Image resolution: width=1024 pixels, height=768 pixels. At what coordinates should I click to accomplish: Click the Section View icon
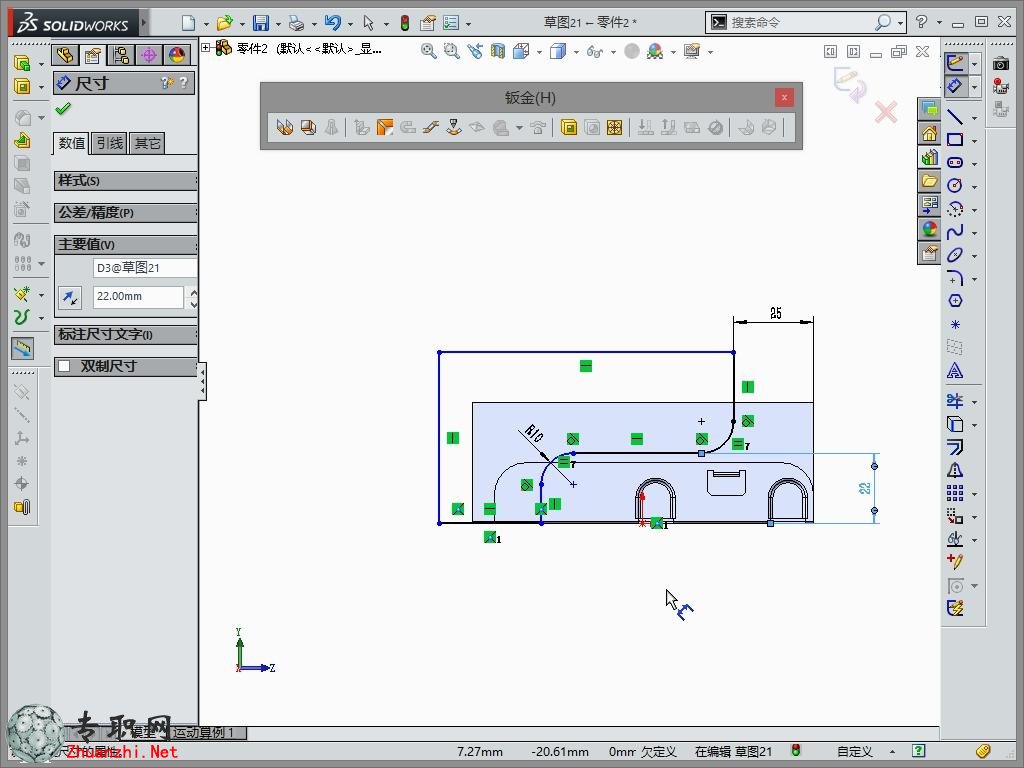point(498,50)
